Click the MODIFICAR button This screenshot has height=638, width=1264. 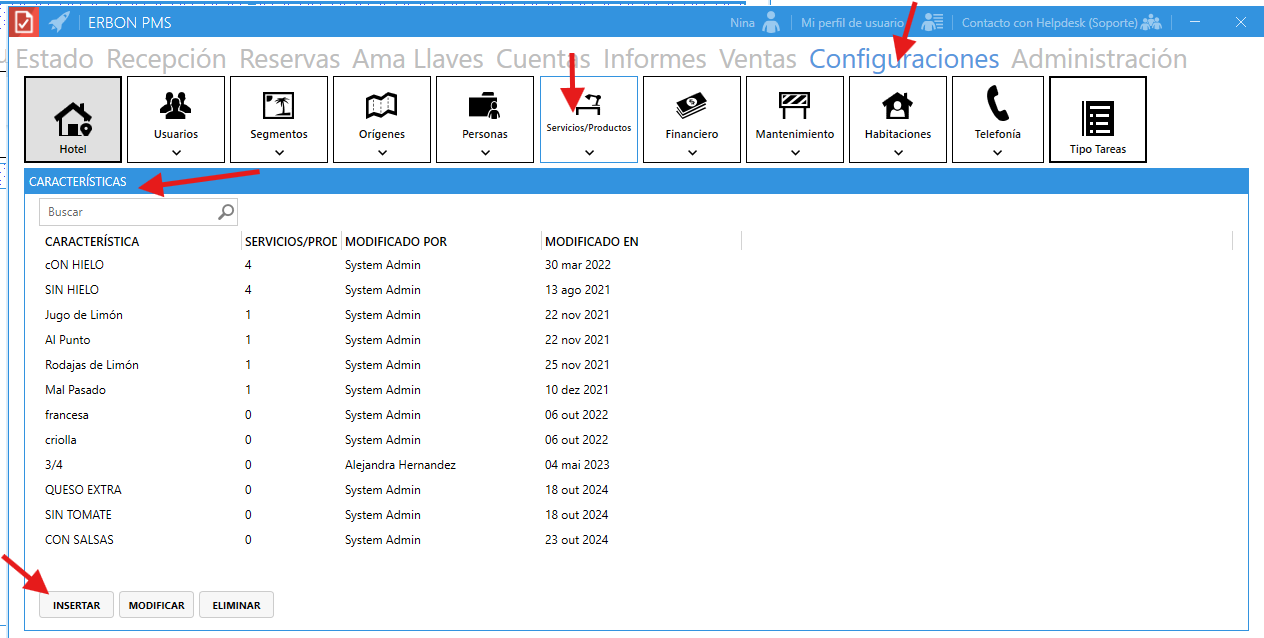click(x=156, y=605)
